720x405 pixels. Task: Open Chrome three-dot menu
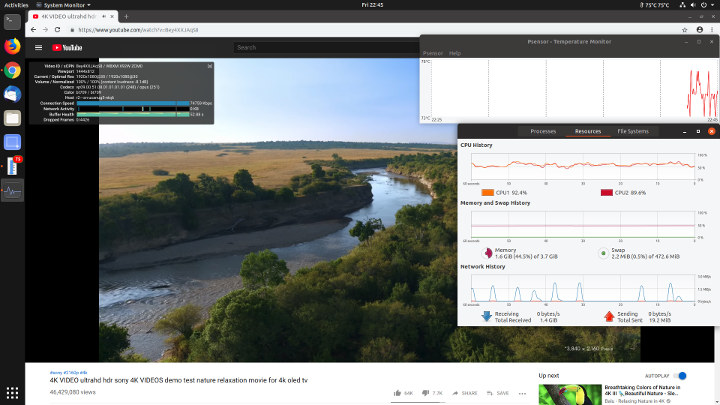[712, 29]
